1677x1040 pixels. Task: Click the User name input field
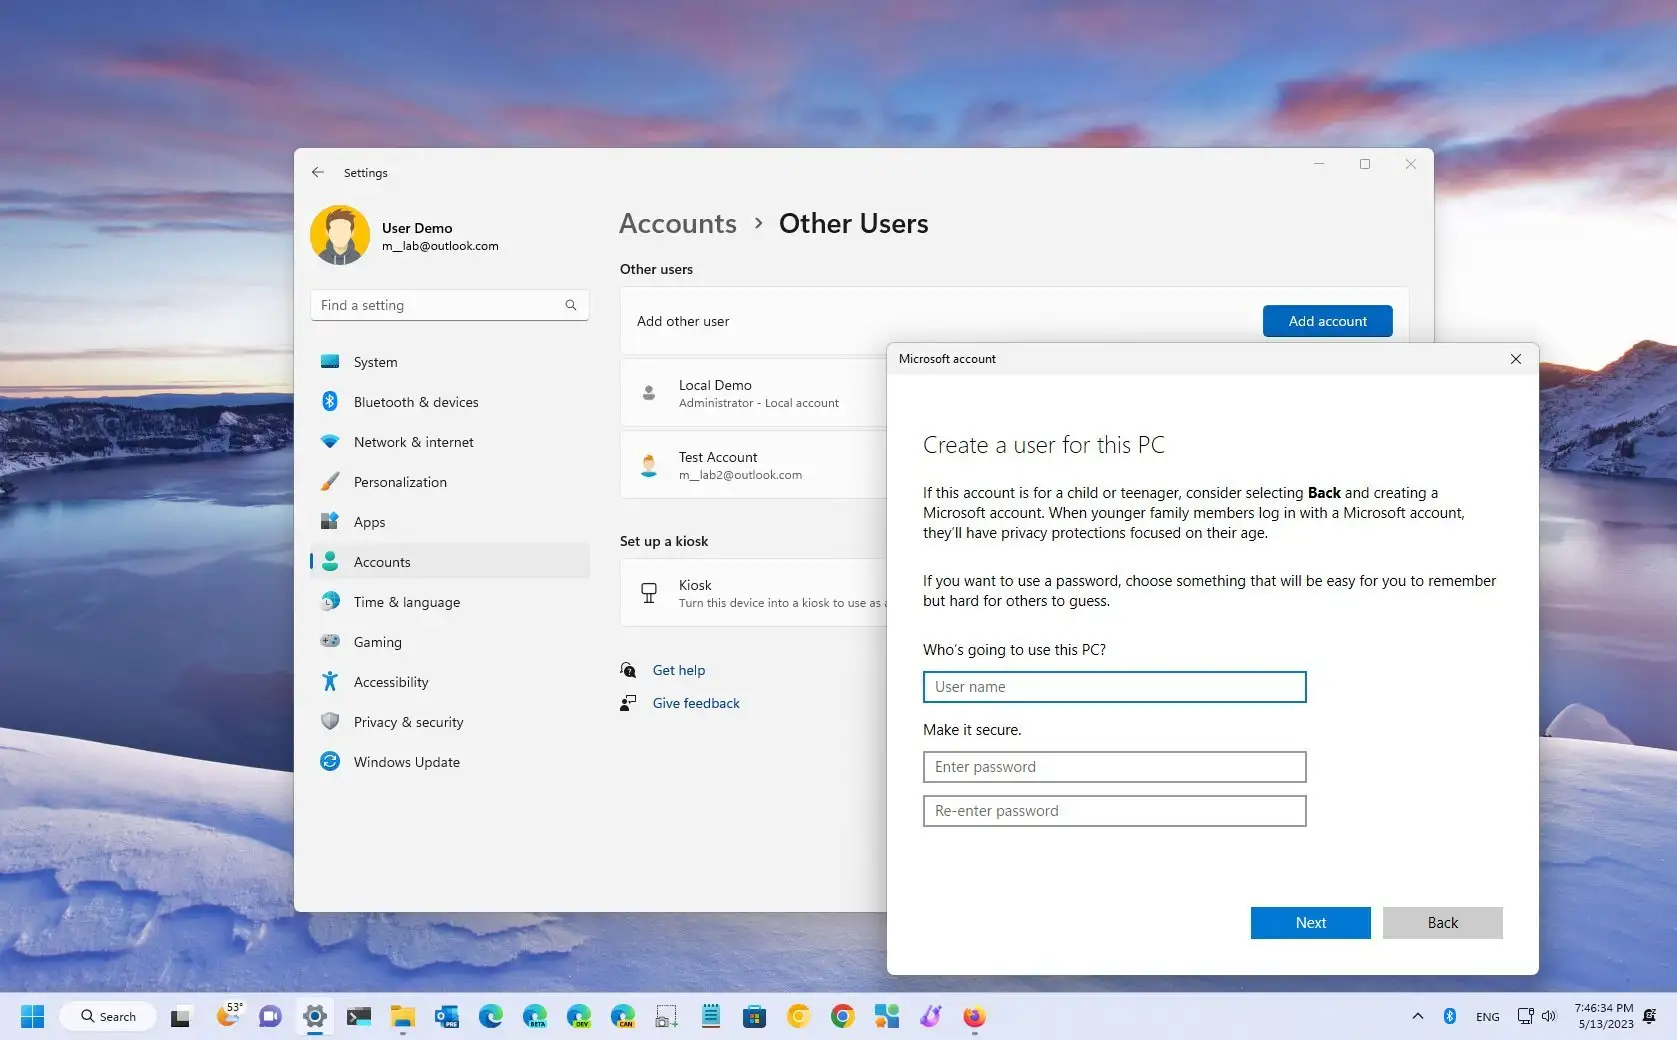[1113, 687]
